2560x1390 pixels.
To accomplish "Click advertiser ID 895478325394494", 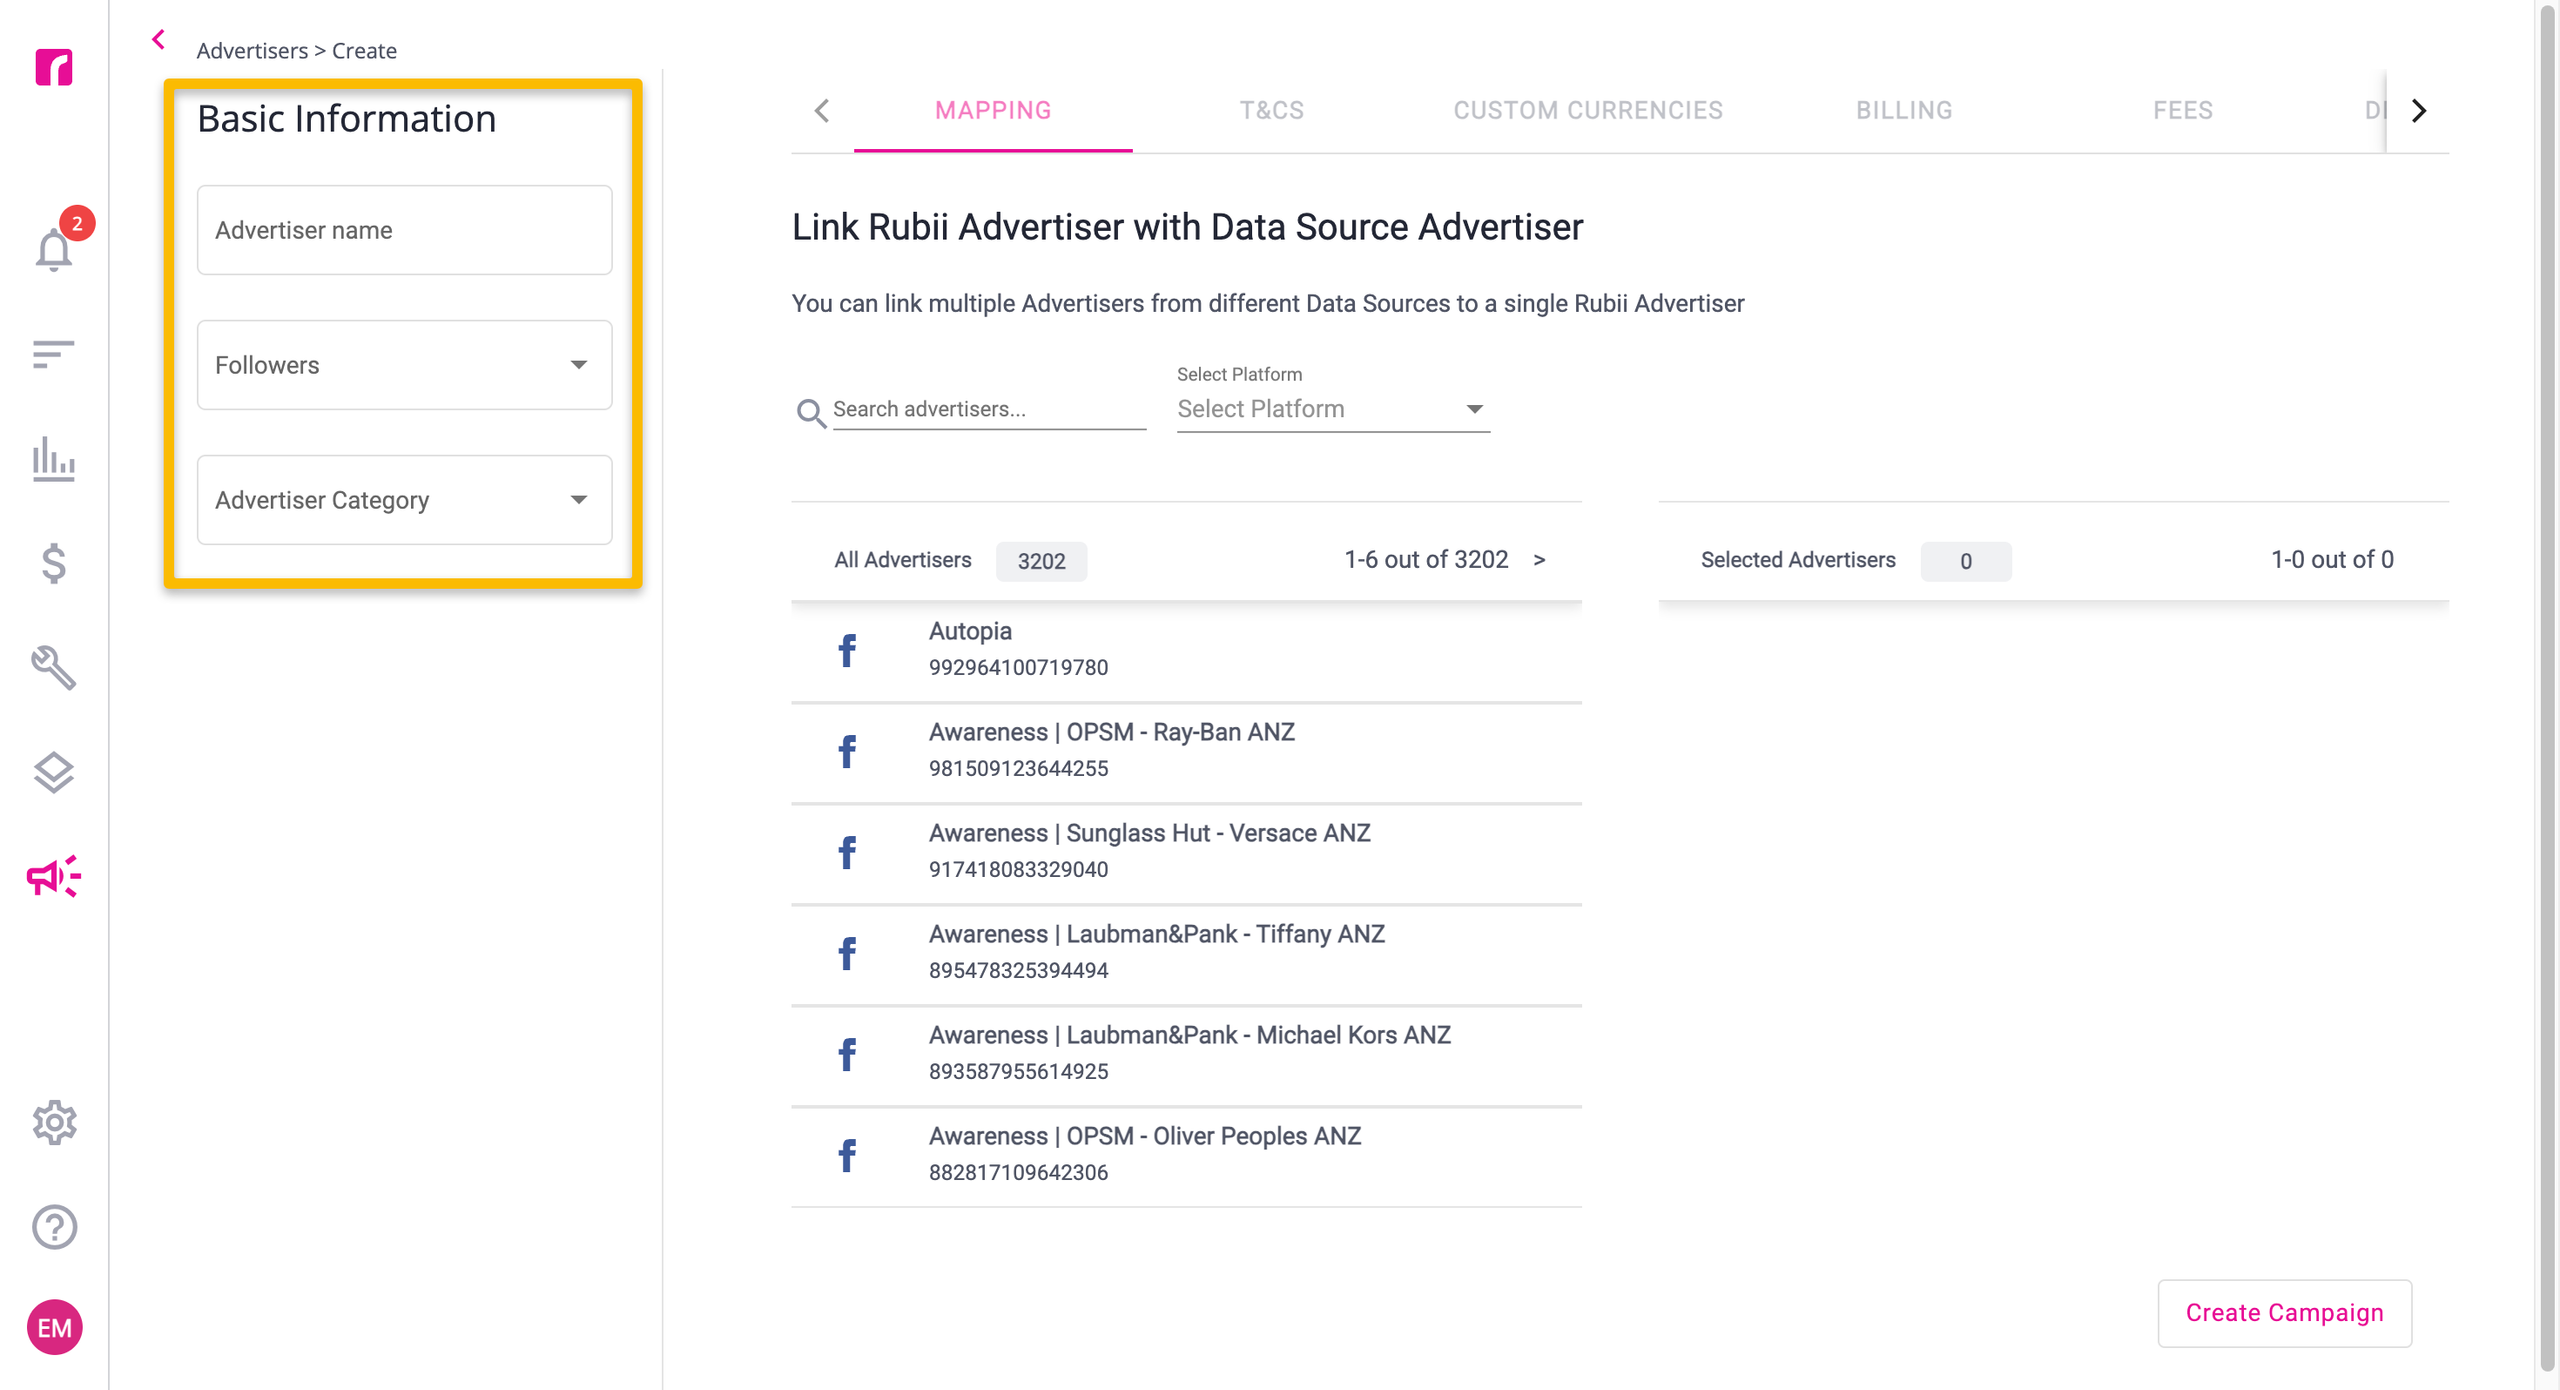I will tap(1018, 971).
